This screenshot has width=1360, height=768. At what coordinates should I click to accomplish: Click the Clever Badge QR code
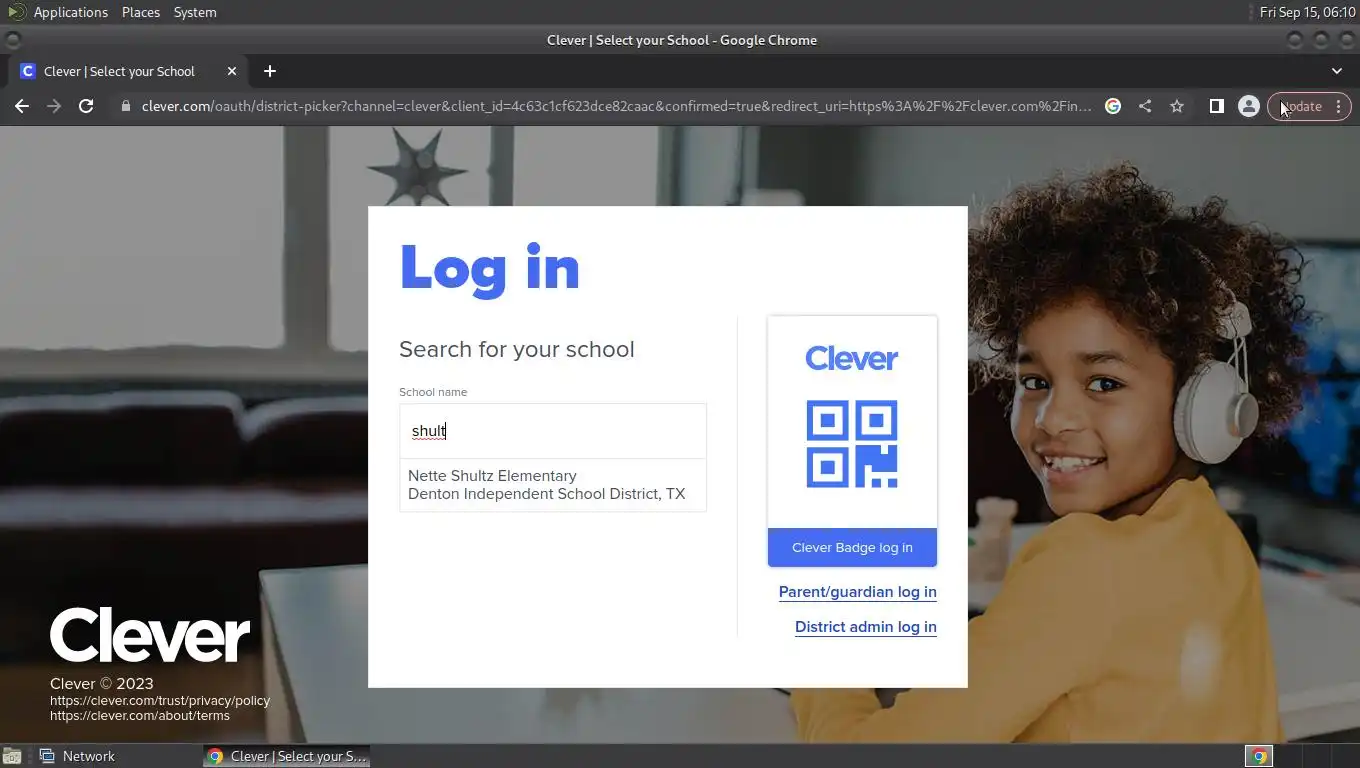(x=852, y=444)
